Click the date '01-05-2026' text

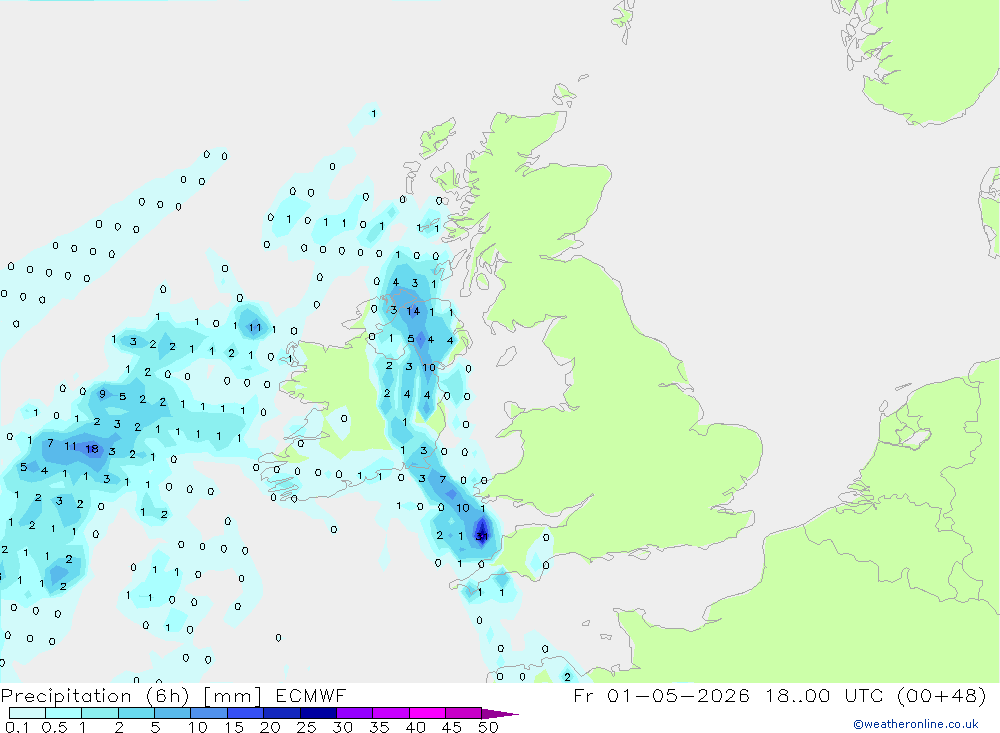pos(678,695)
